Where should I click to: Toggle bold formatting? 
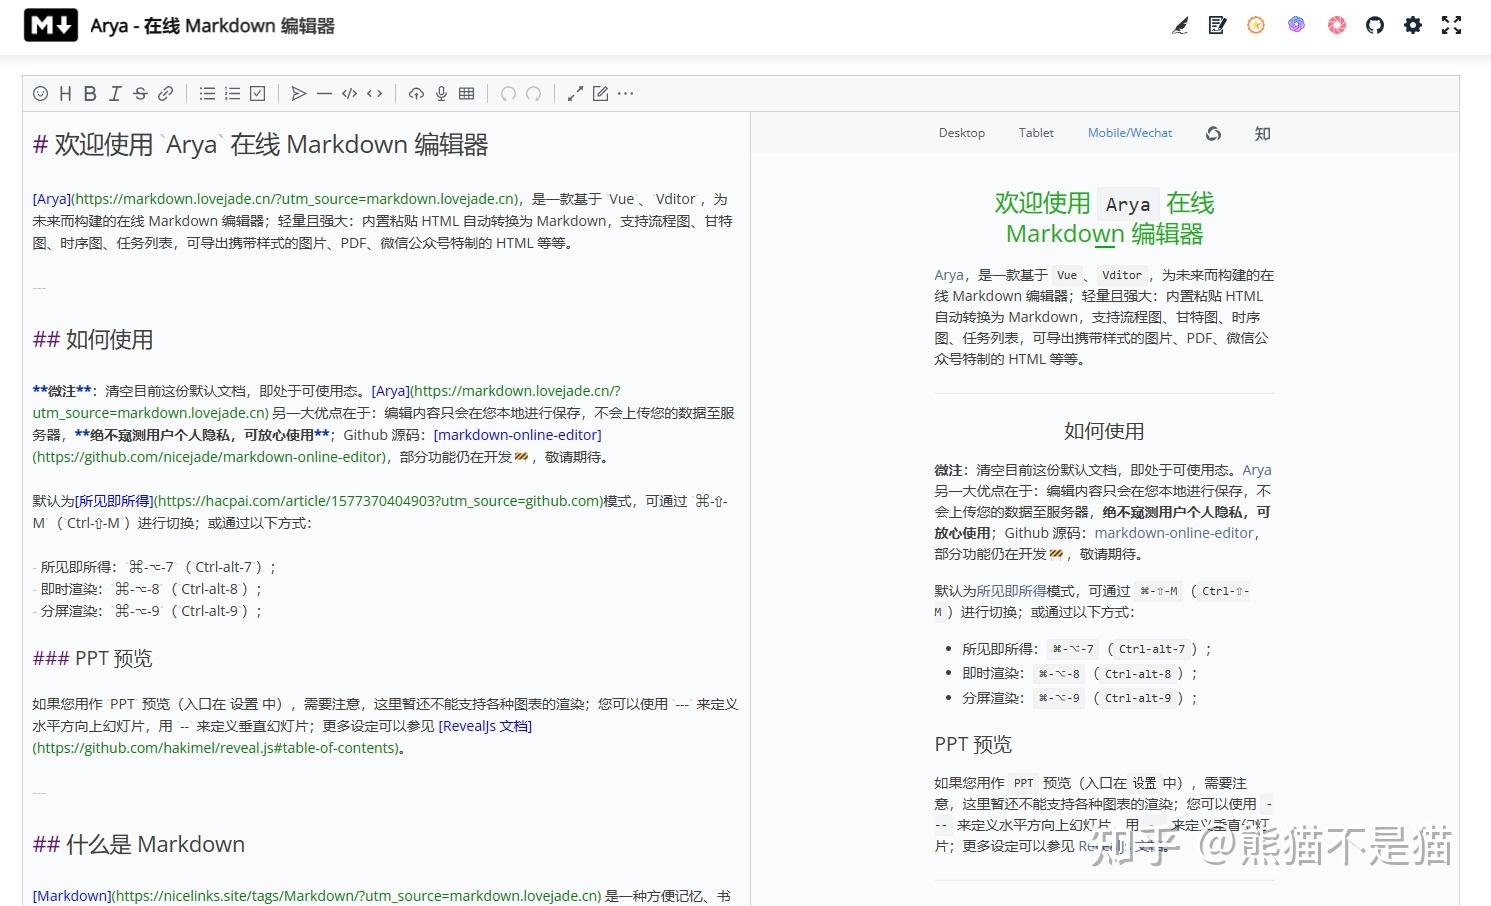point(90,93)
